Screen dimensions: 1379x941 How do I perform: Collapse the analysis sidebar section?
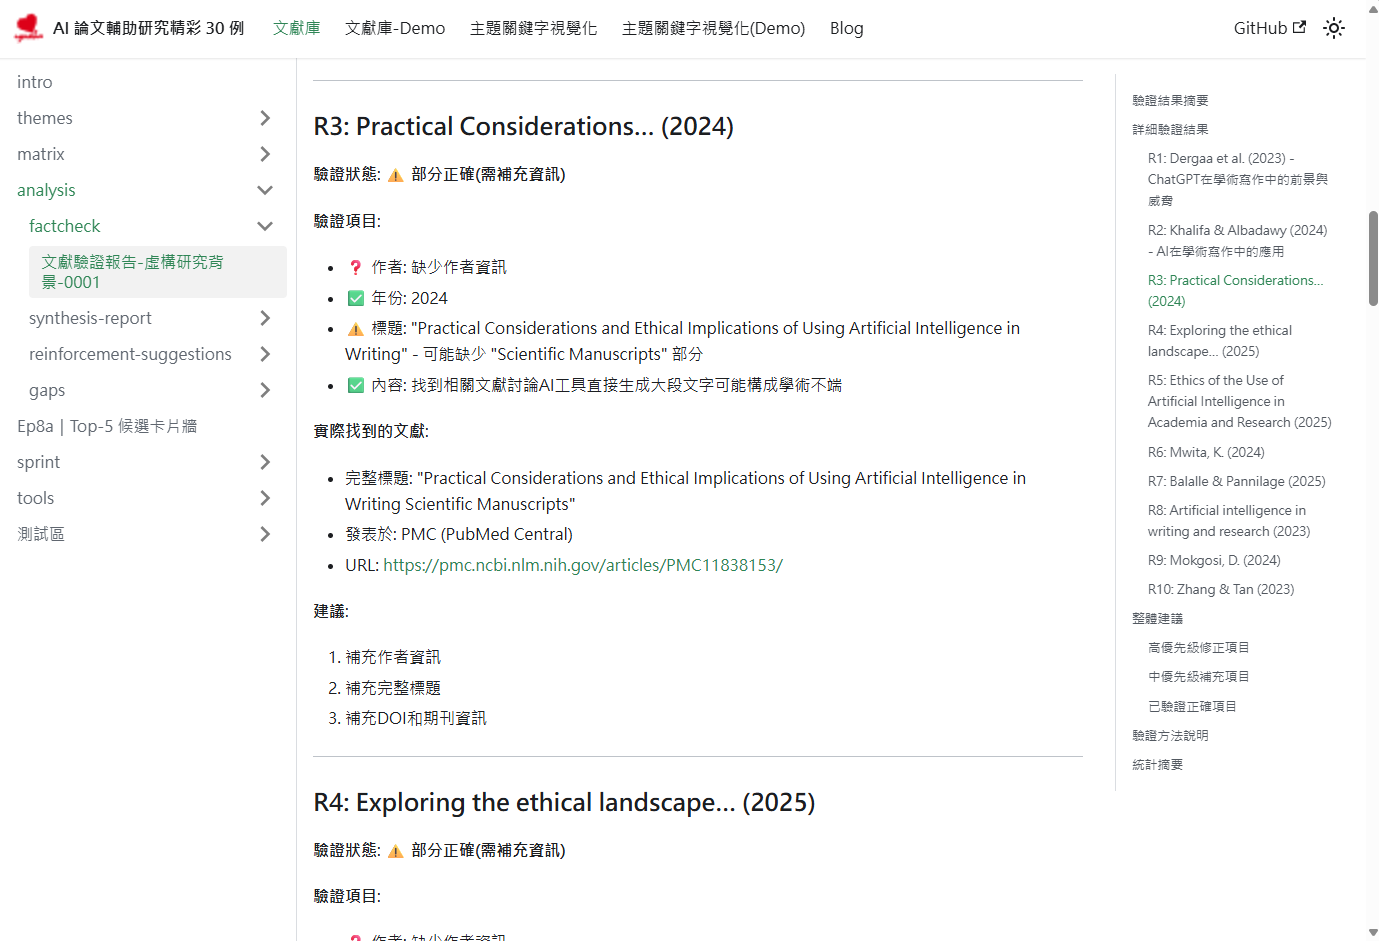click(265, 190)
